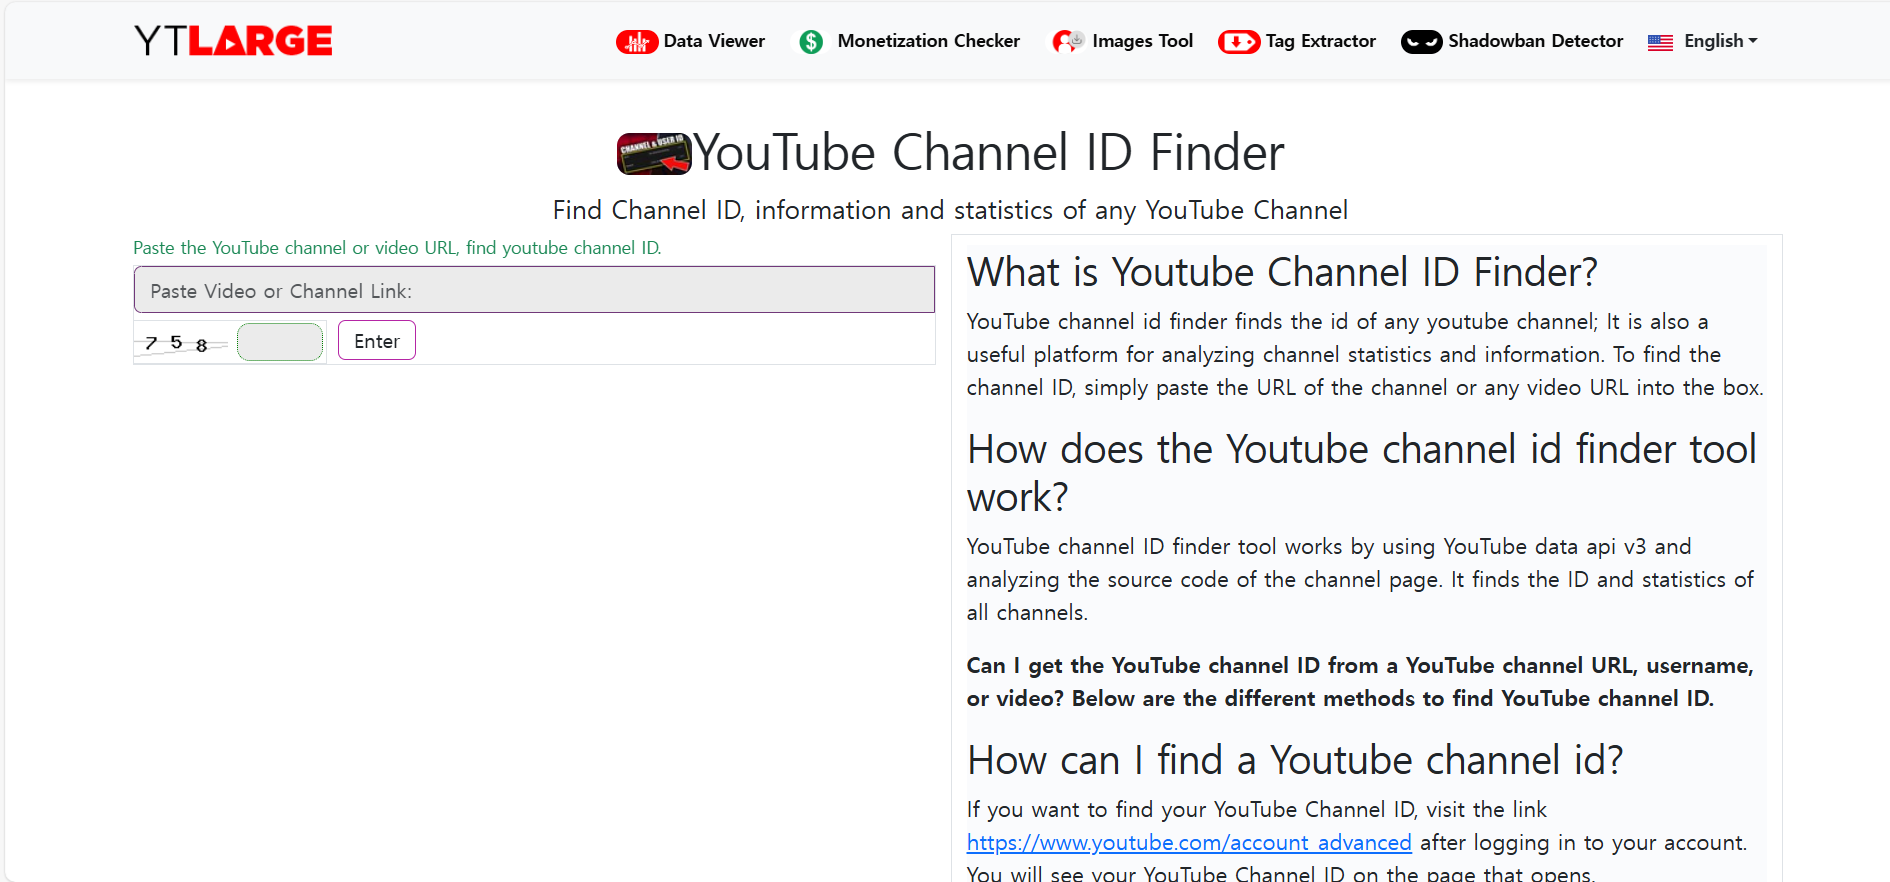Image resolution: width=1890 pixels, height=882 pixels.
Task: Click the Channel ID Finder thumbnail icon
Action: tap(654, 153)
